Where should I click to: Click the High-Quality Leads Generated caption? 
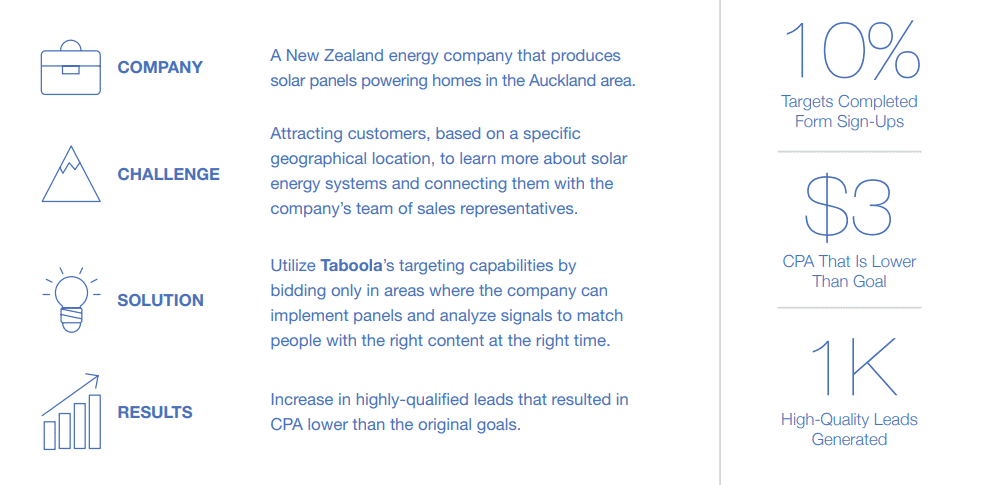tap(849, 429)
